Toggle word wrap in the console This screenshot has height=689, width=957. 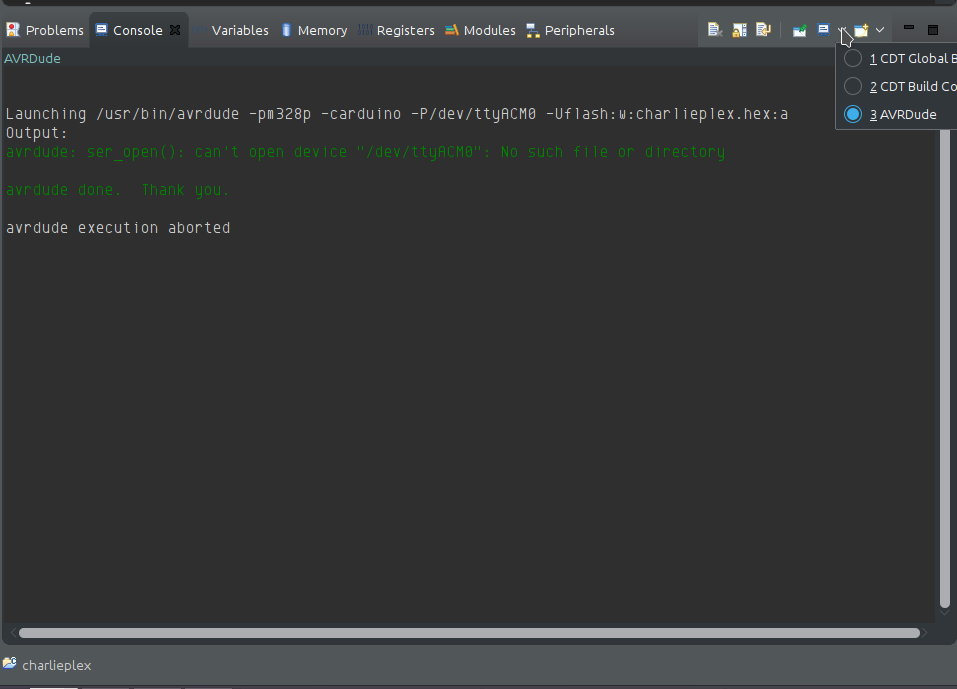click(764, 30)
